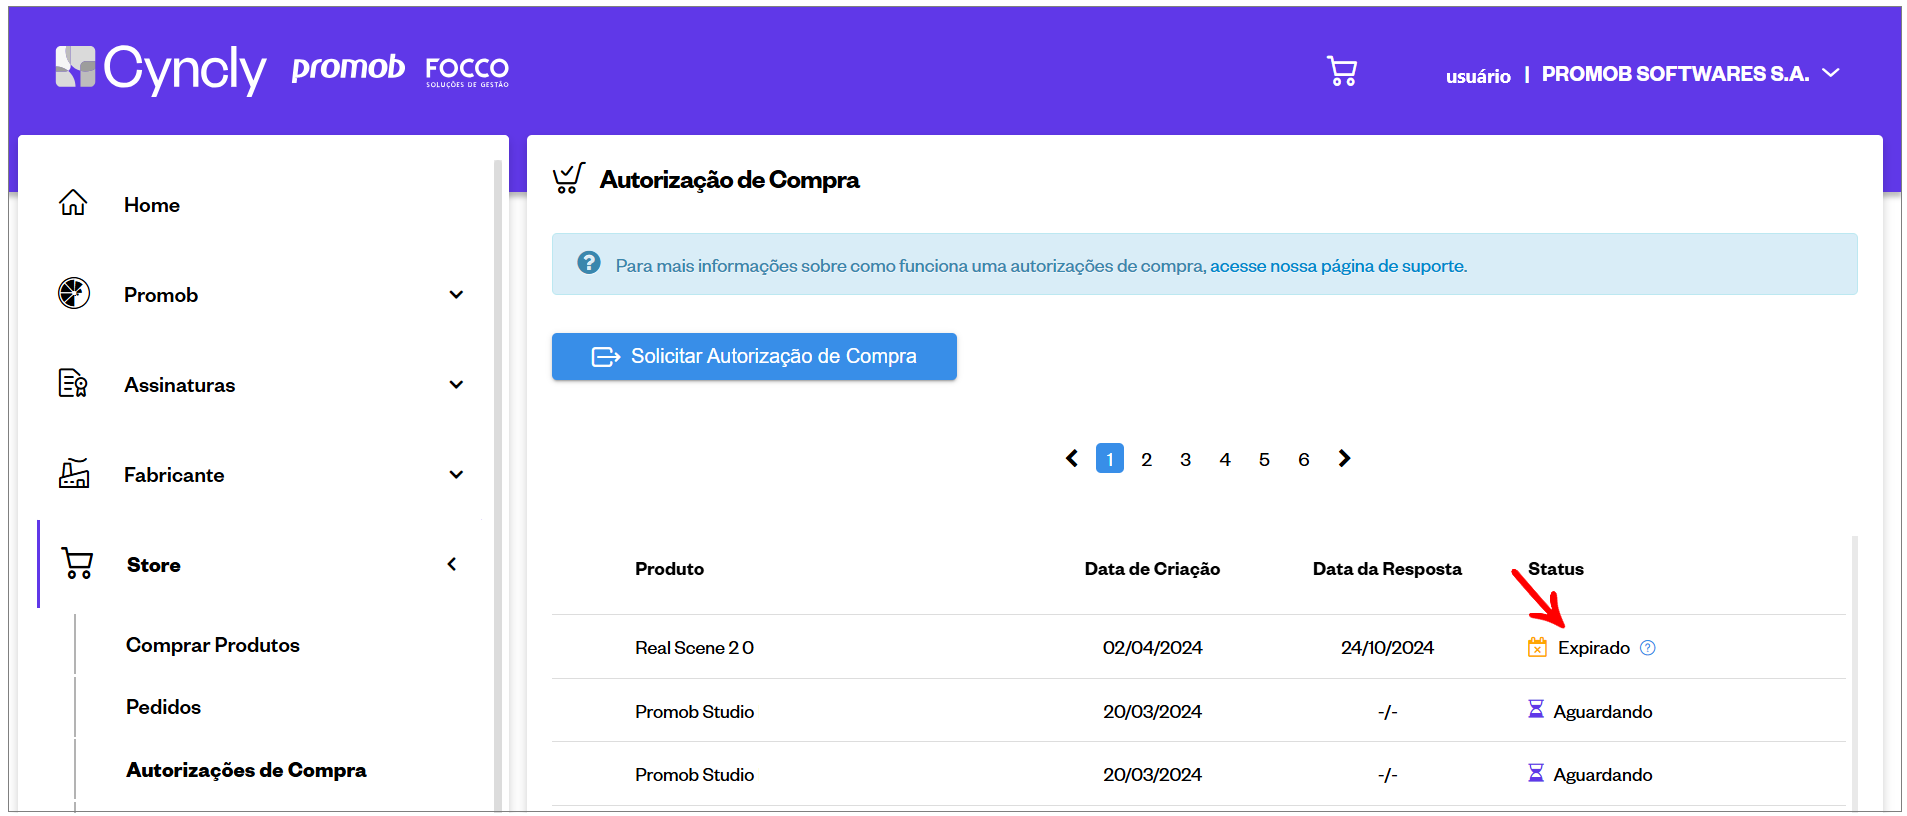Go to page 2
Viewport: 1907px width, 816px height.
click(1147, 459)
